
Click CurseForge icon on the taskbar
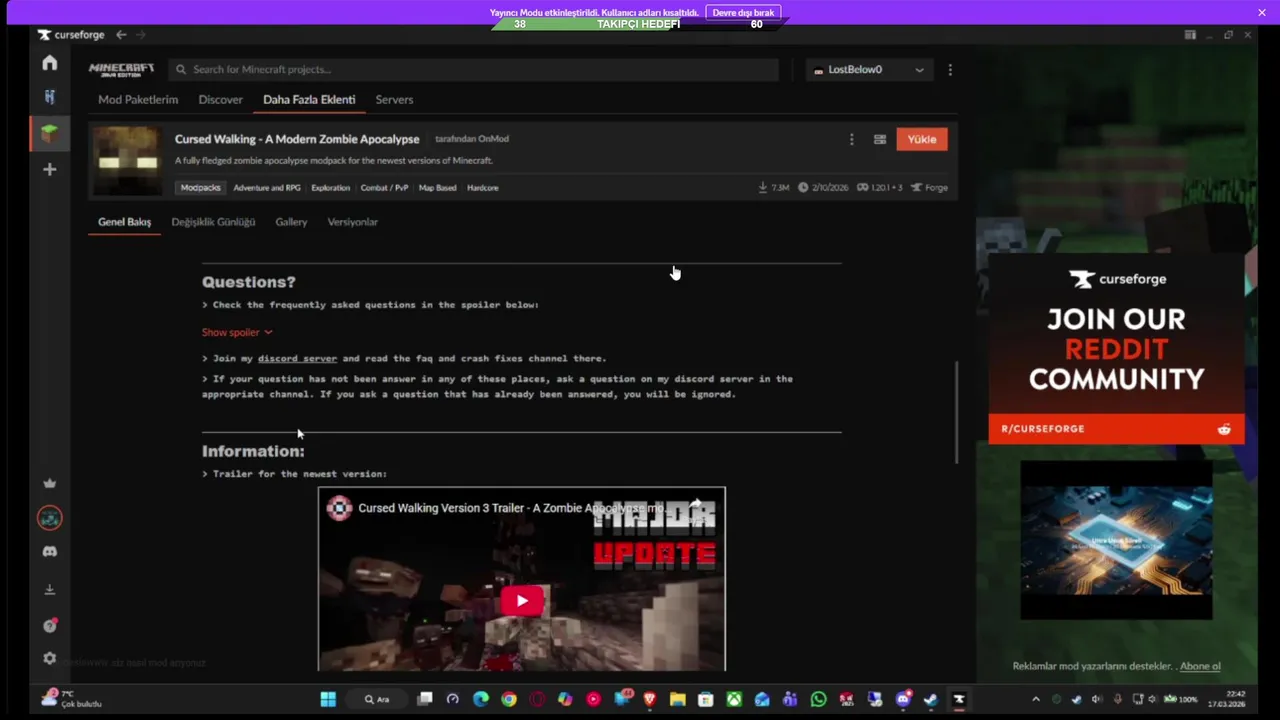(958, 699)
